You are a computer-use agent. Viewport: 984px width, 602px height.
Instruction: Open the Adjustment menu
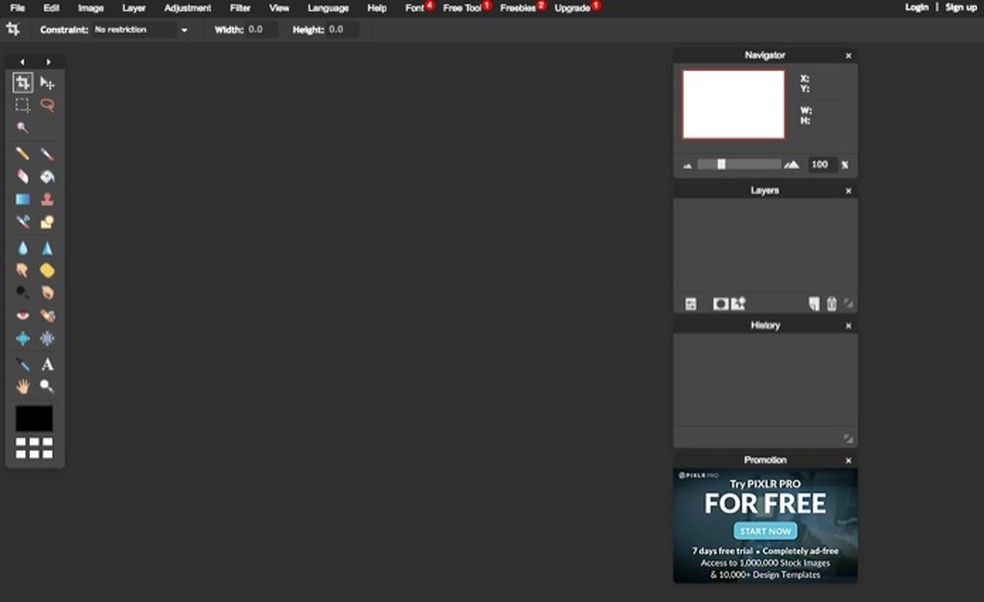pyautogui.click(x=187, y=7)
